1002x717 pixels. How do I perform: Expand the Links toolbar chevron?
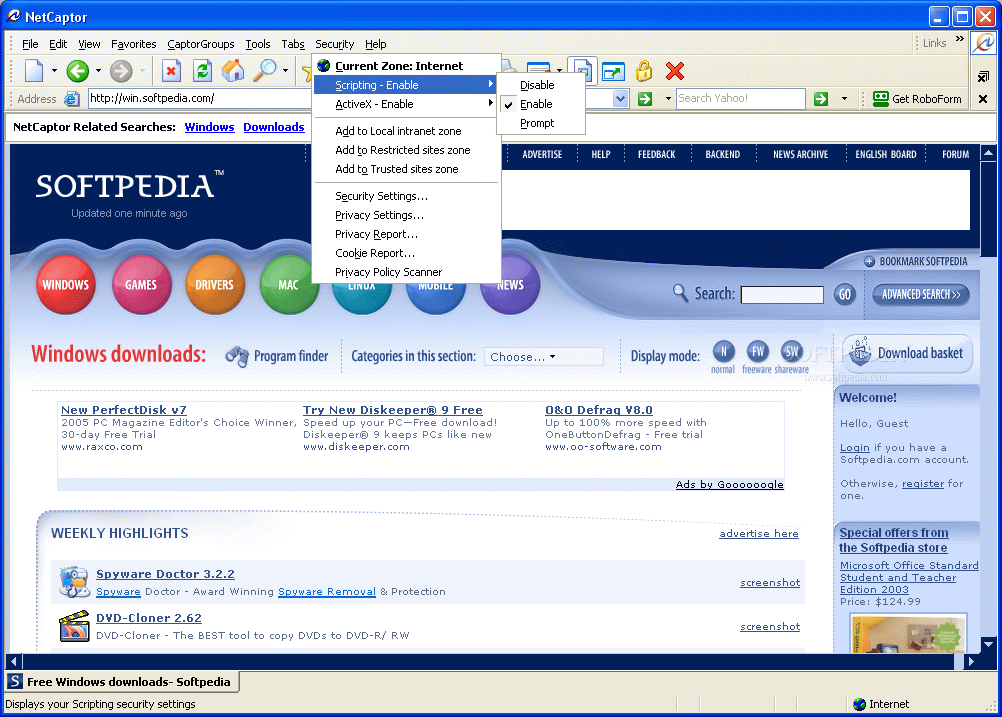(959, 40)
